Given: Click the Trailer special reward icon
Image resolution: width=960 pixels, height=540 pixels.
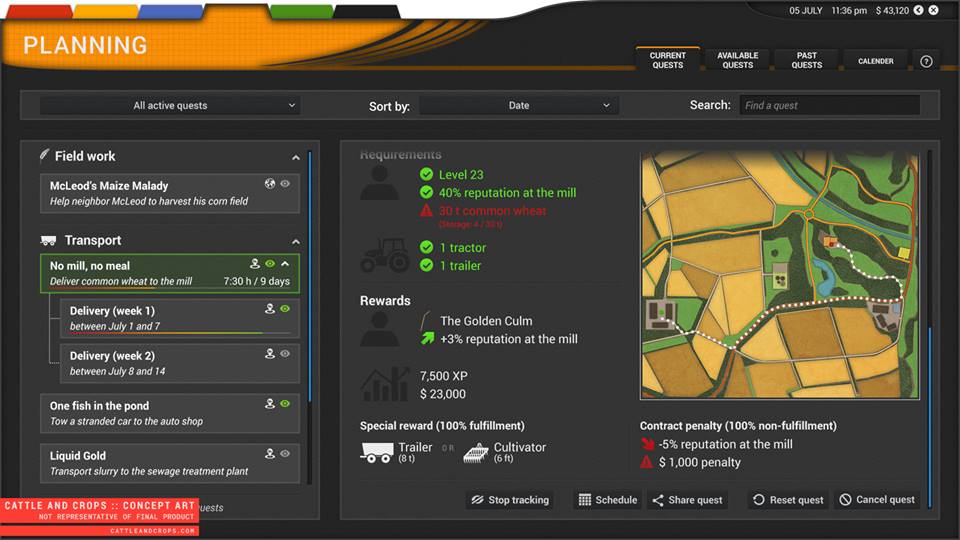Looking at the screenshot, I should tap(376, 452).
